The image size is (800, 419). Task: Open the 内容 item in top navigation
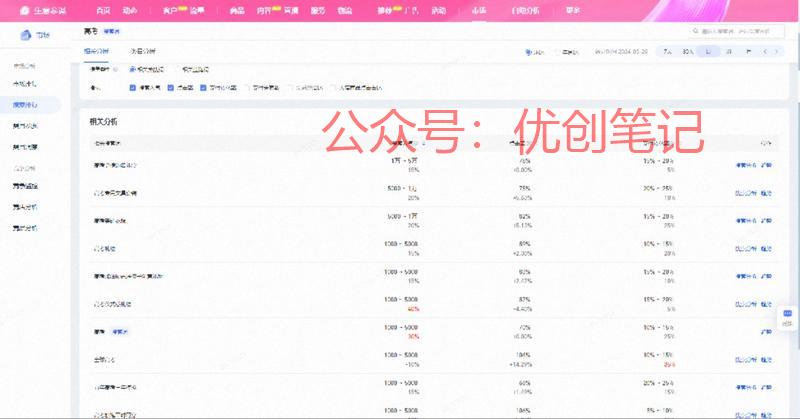coord(264,10)
